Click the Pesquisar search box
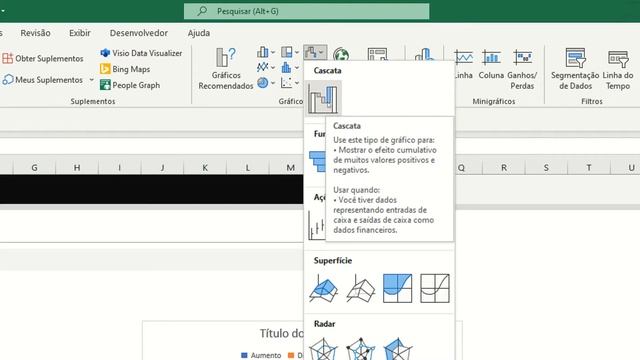 pyautogui.click(x=307, y=11)
